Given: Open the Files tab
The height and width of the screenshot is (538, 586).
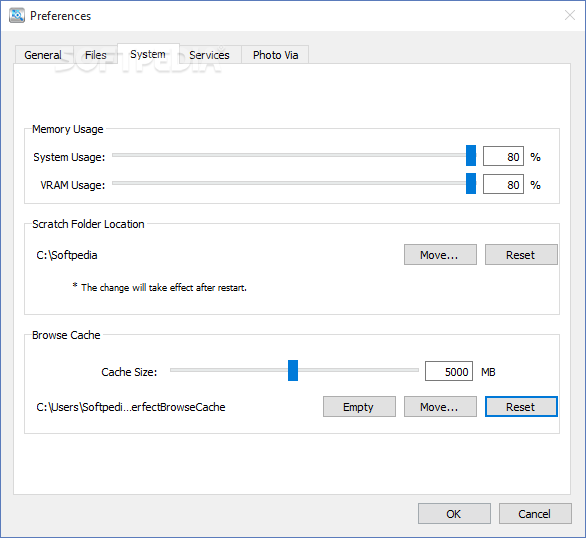Looking at the screenshot, I should click(96, 55).
